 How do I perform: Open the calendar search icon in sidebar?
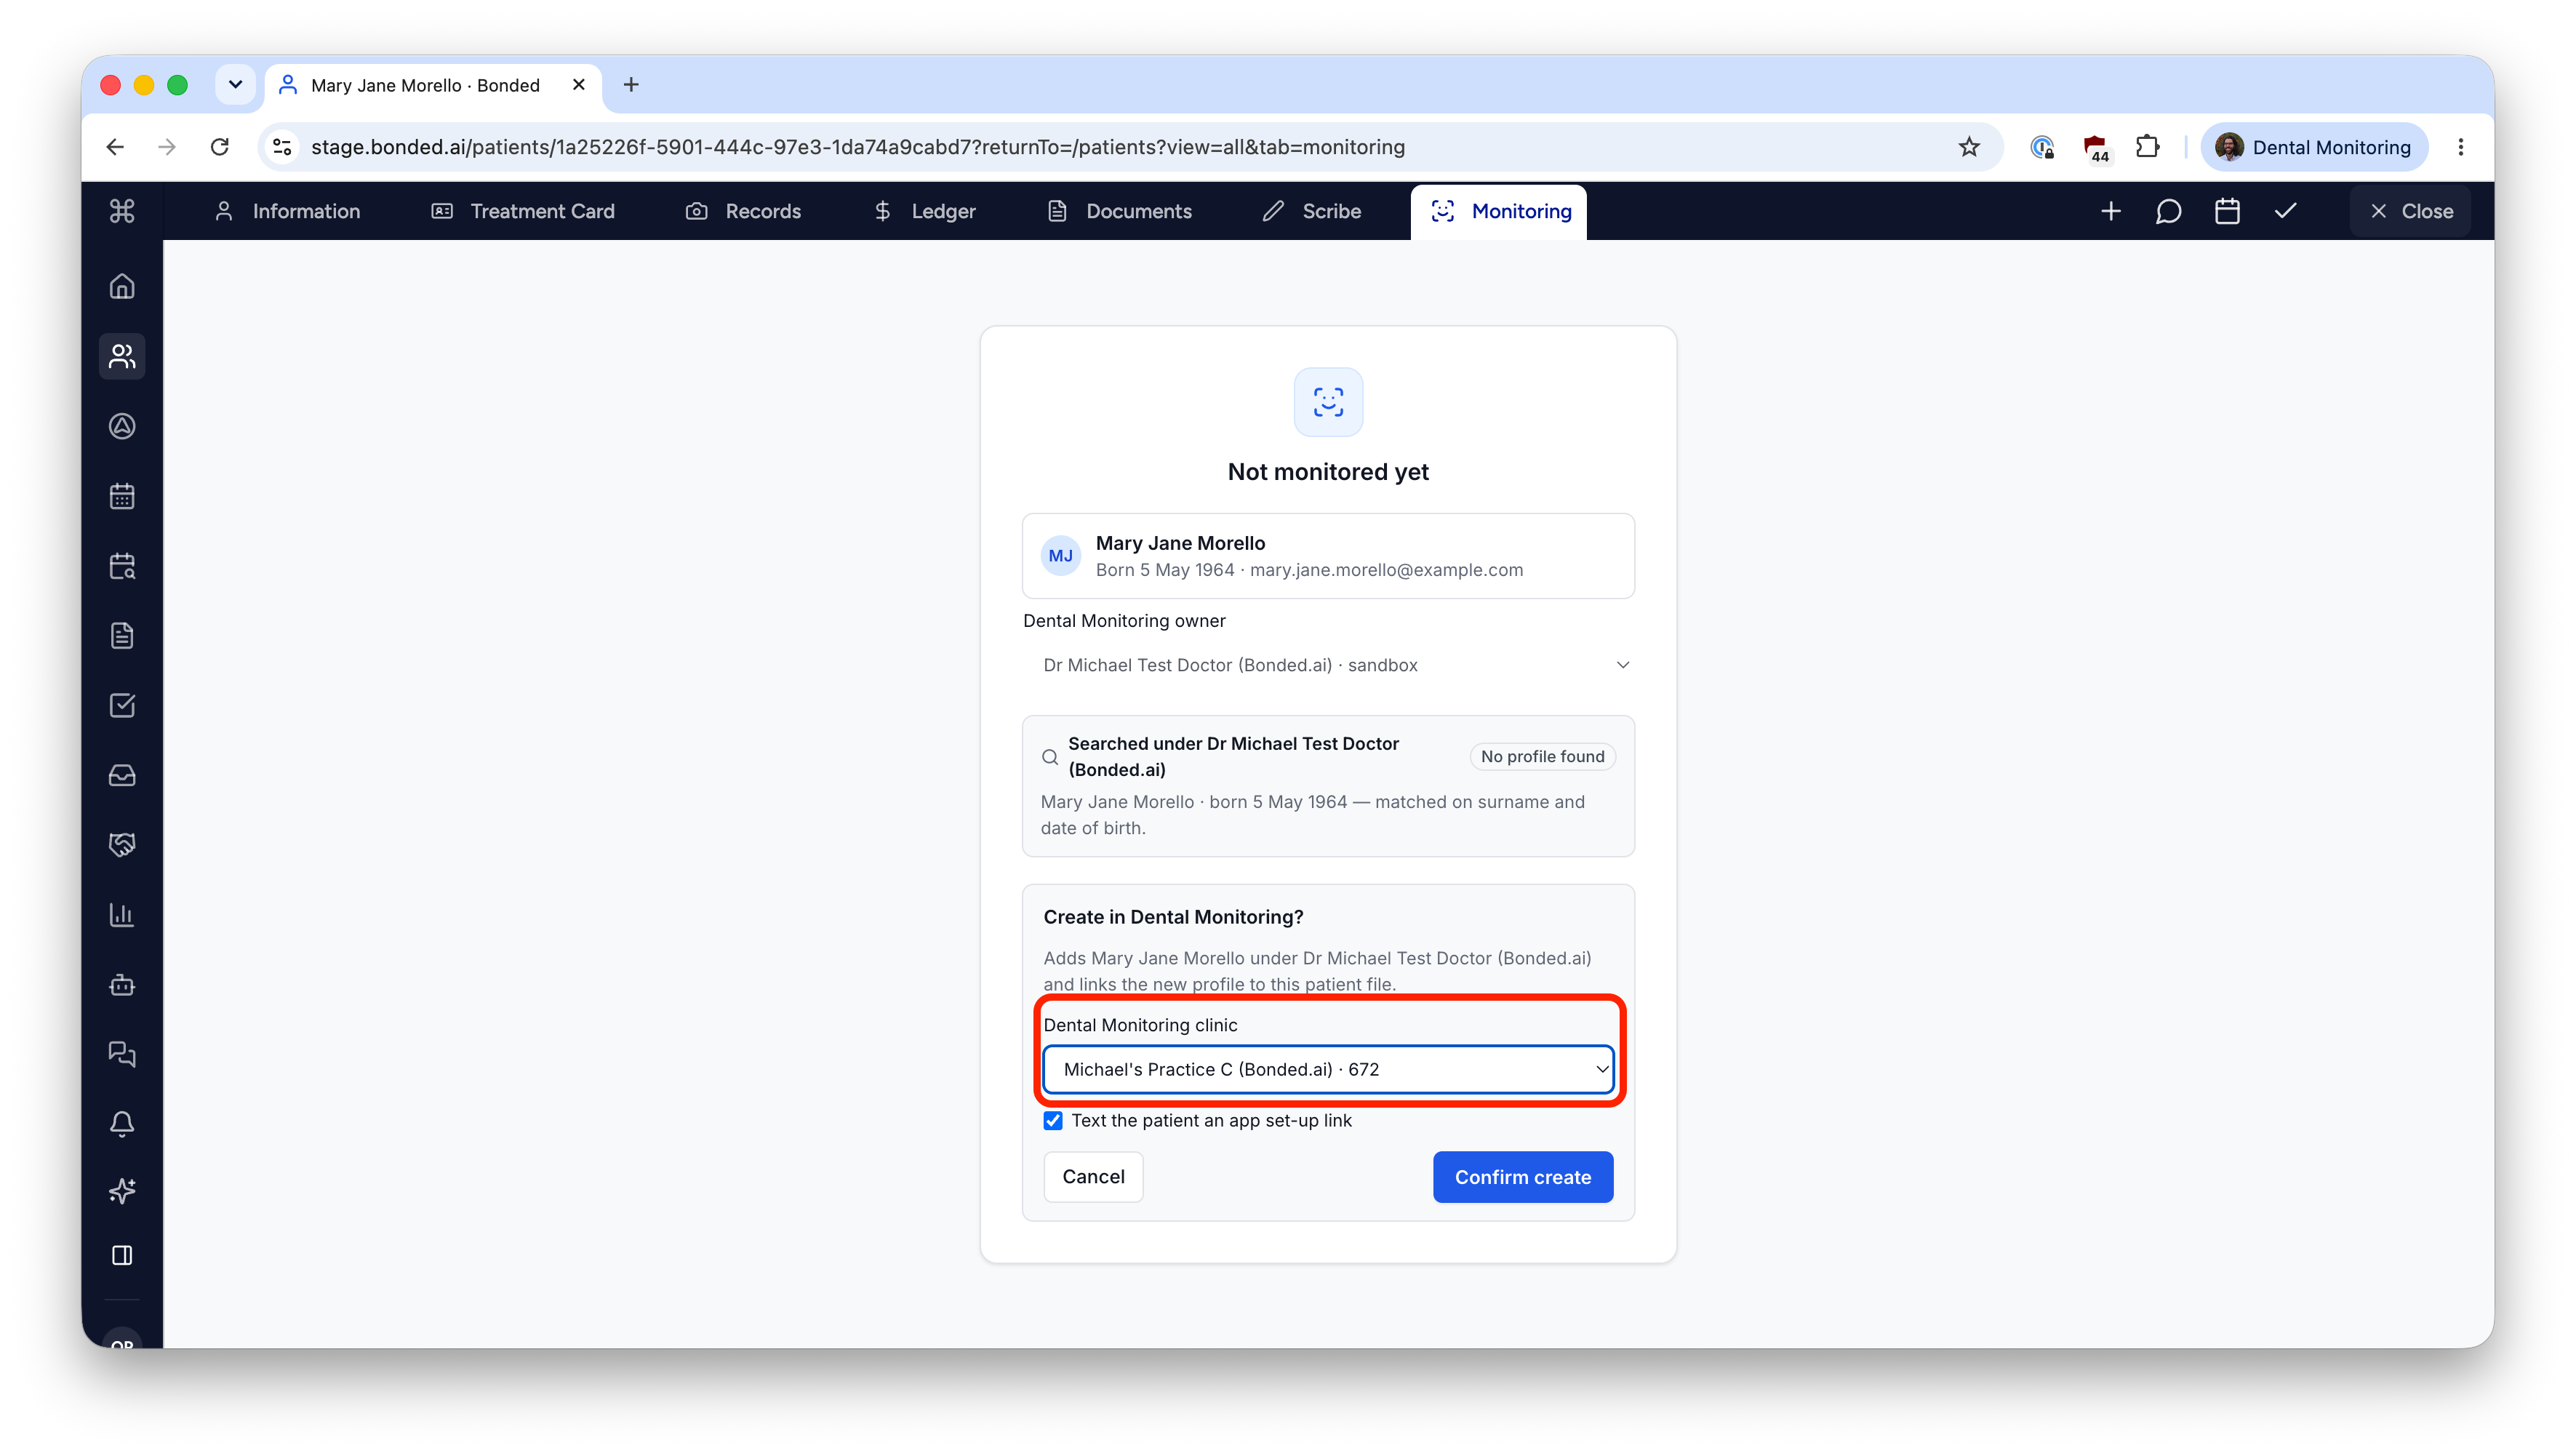pos(122,566)
